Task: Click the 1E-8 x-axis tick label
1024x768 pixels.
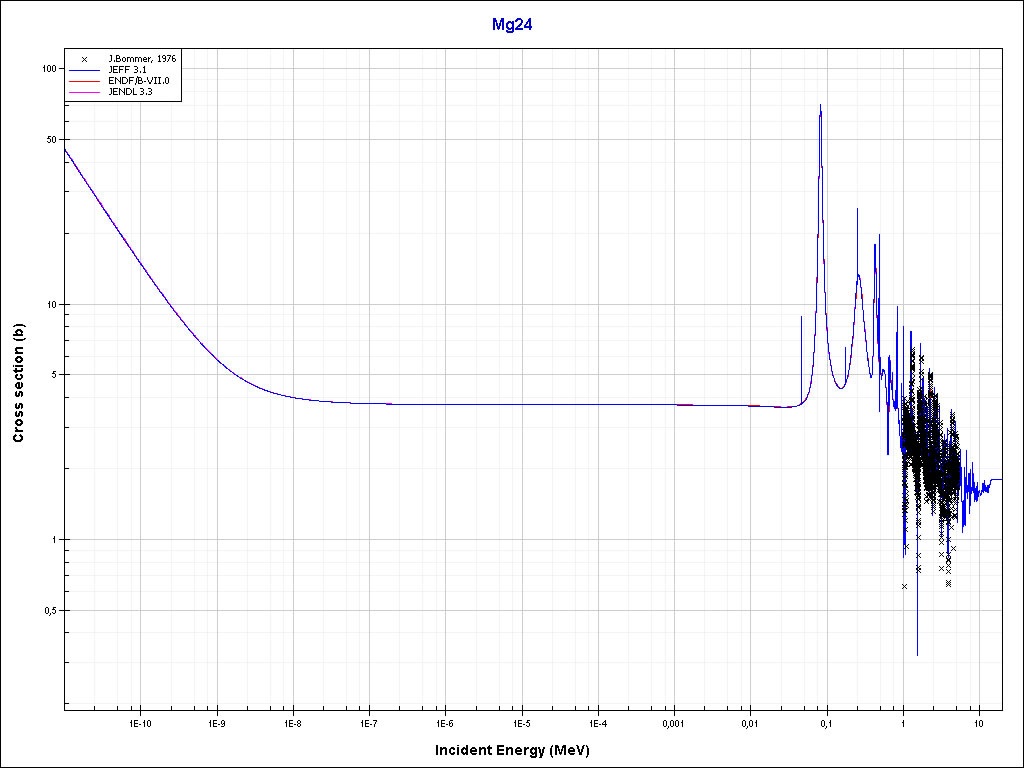Action: [292, 723]
